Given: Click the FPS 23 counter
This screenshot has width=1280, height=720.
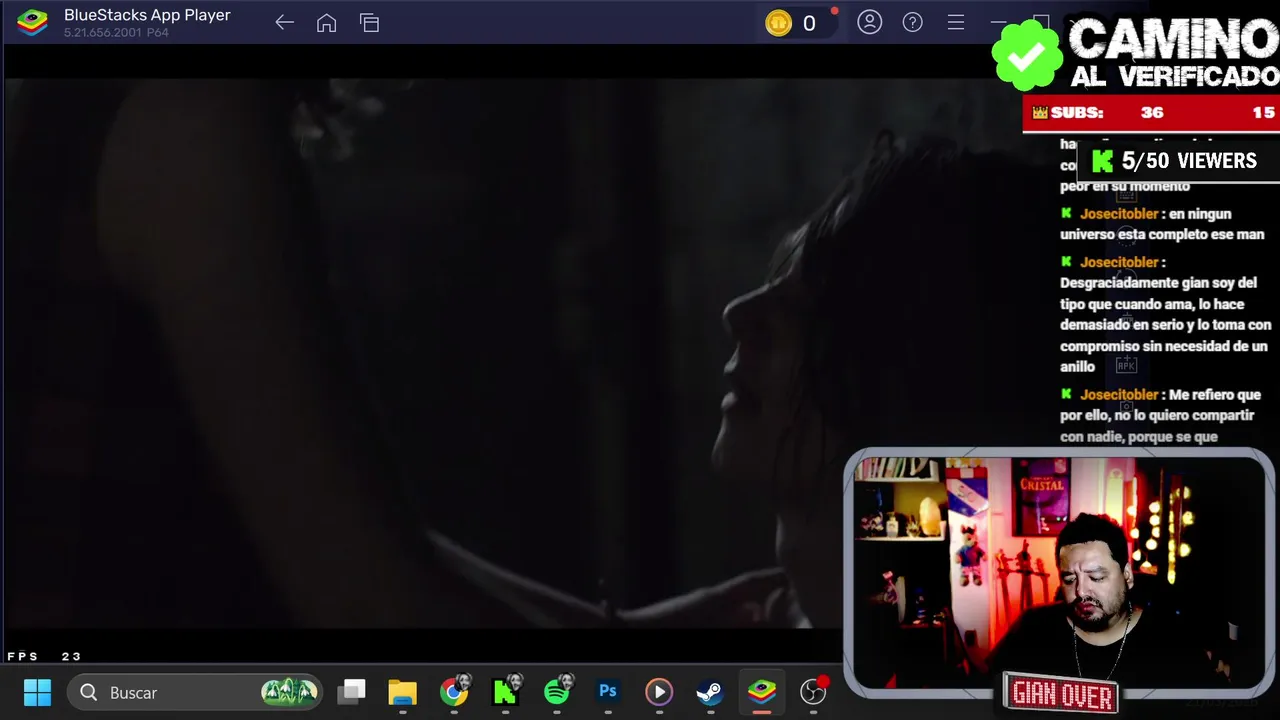Looking at the screenshot, I should point(44,656).
